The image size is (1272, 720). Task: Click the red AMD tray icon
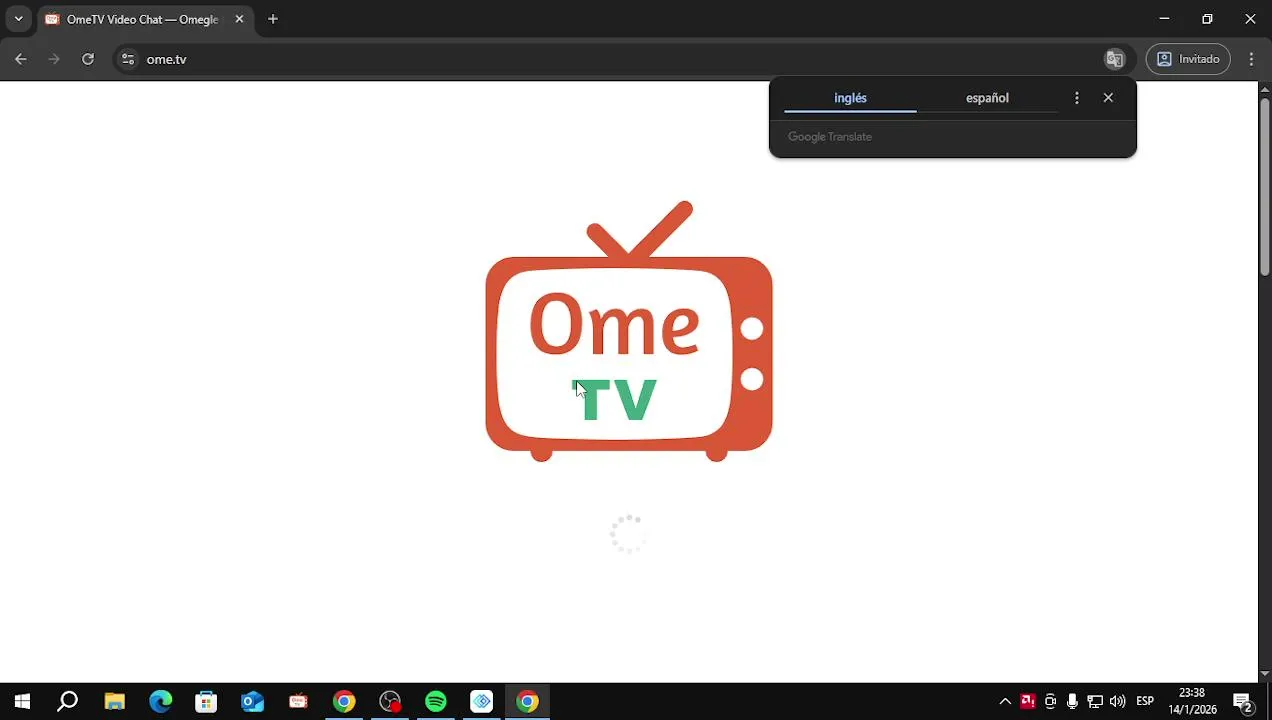[1027, 701]
